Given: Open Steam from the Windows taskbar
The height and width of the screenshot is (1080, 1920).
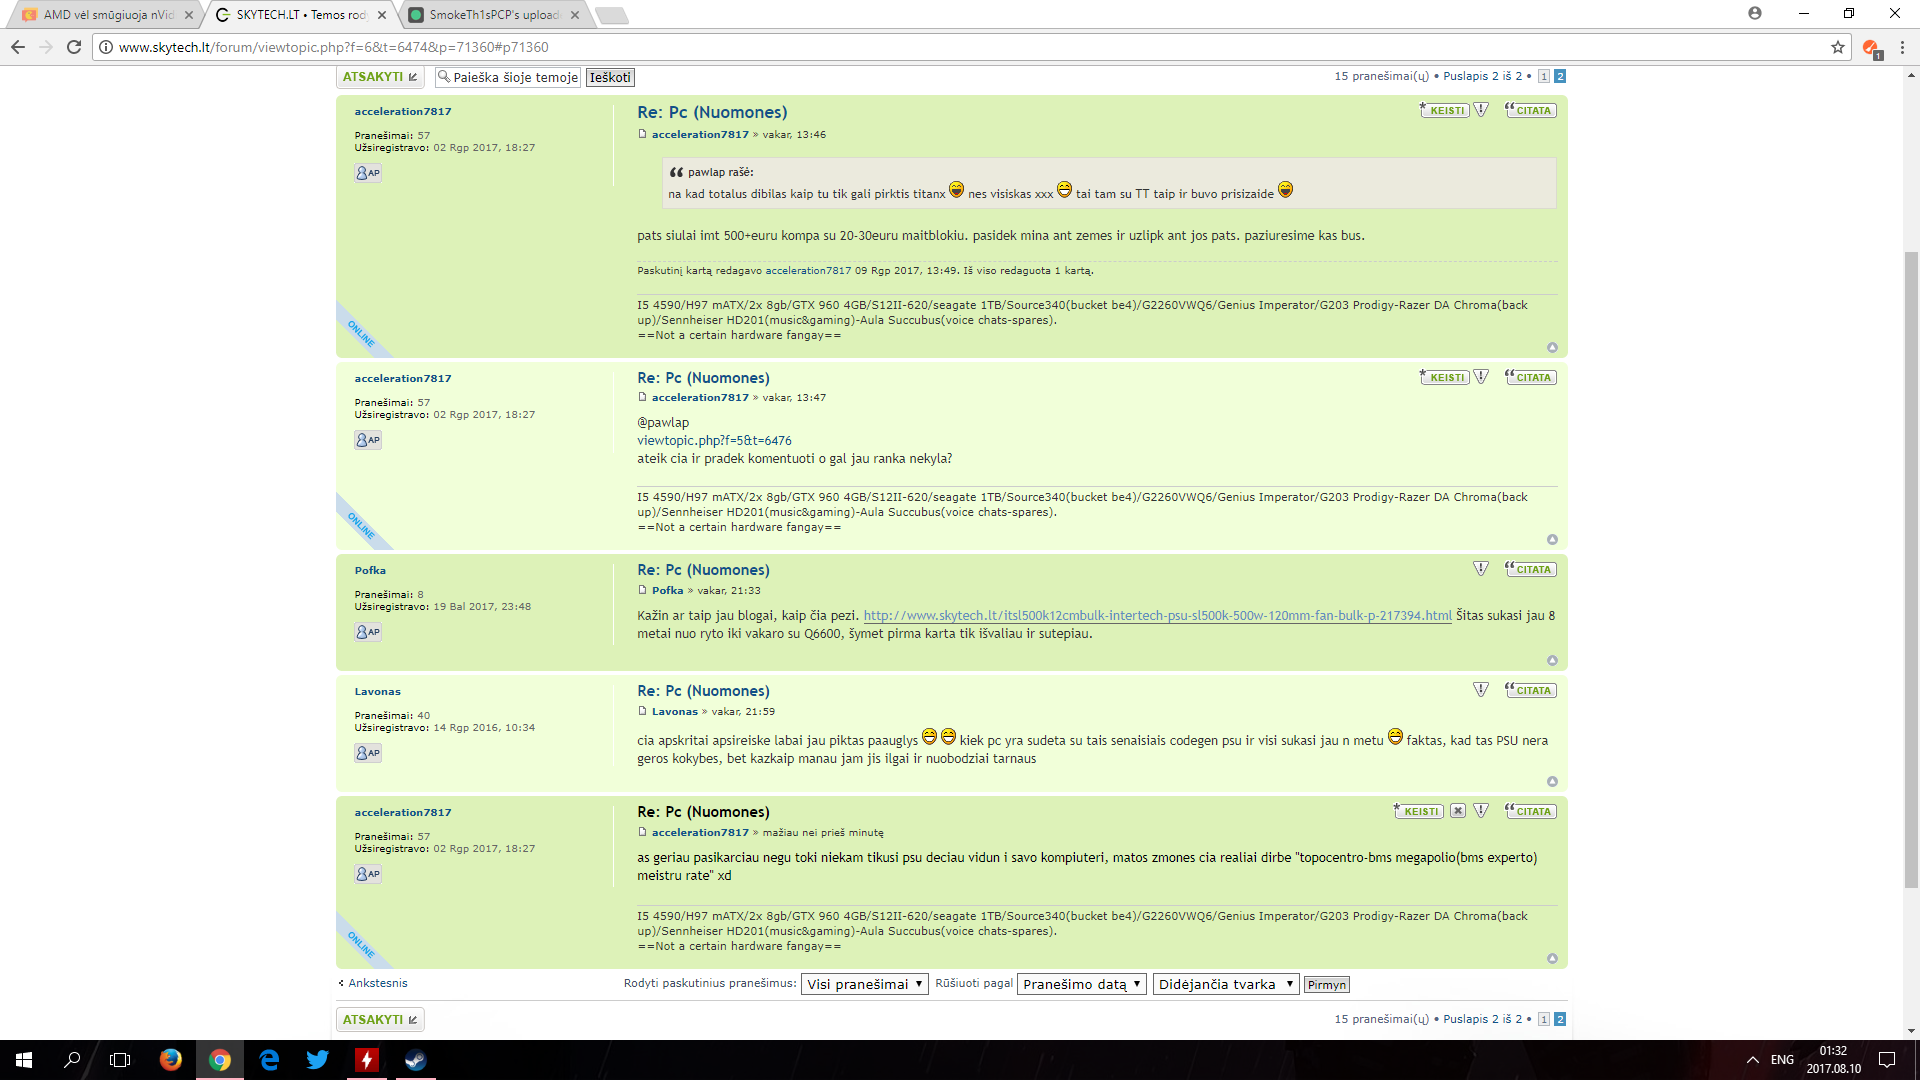Looking at the screenshot, I should [x=415, y=1060].
